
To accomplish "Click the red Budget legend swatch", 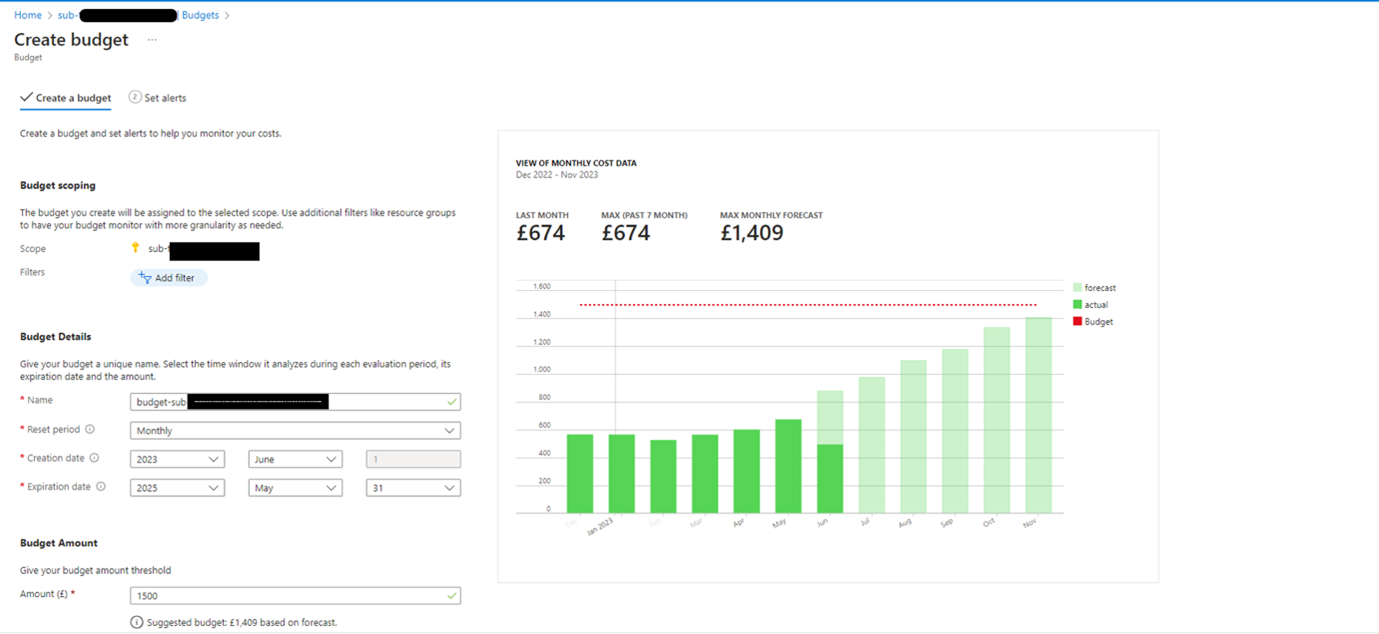I will coord(1079,321).
